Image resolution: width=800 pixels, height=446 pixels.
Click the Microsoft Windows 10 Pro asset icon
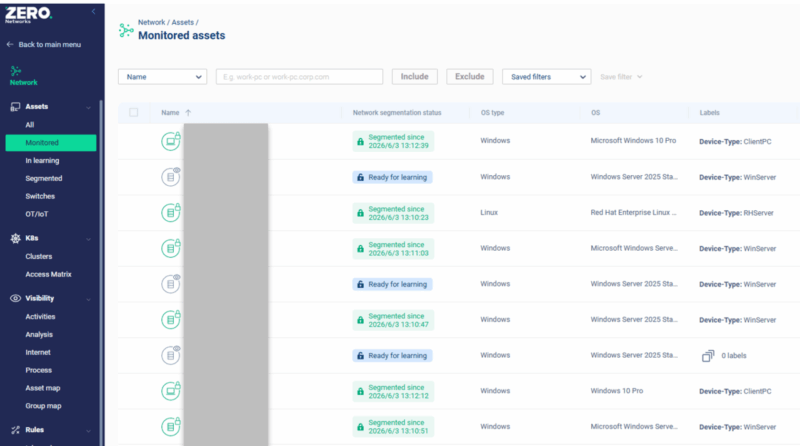pyautogui.click(x=171, y=141)
